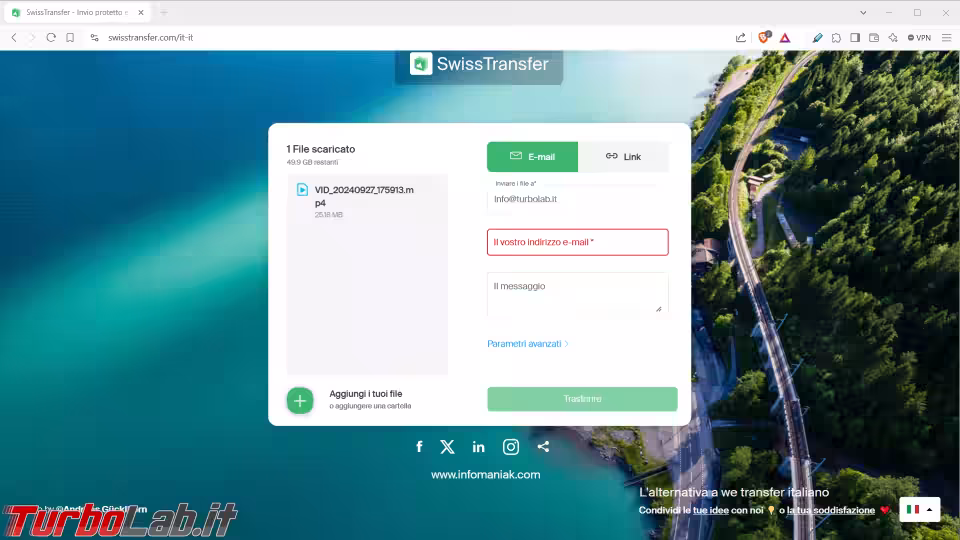Close the SwissTransfer browser tab

(x=141, y=12)
